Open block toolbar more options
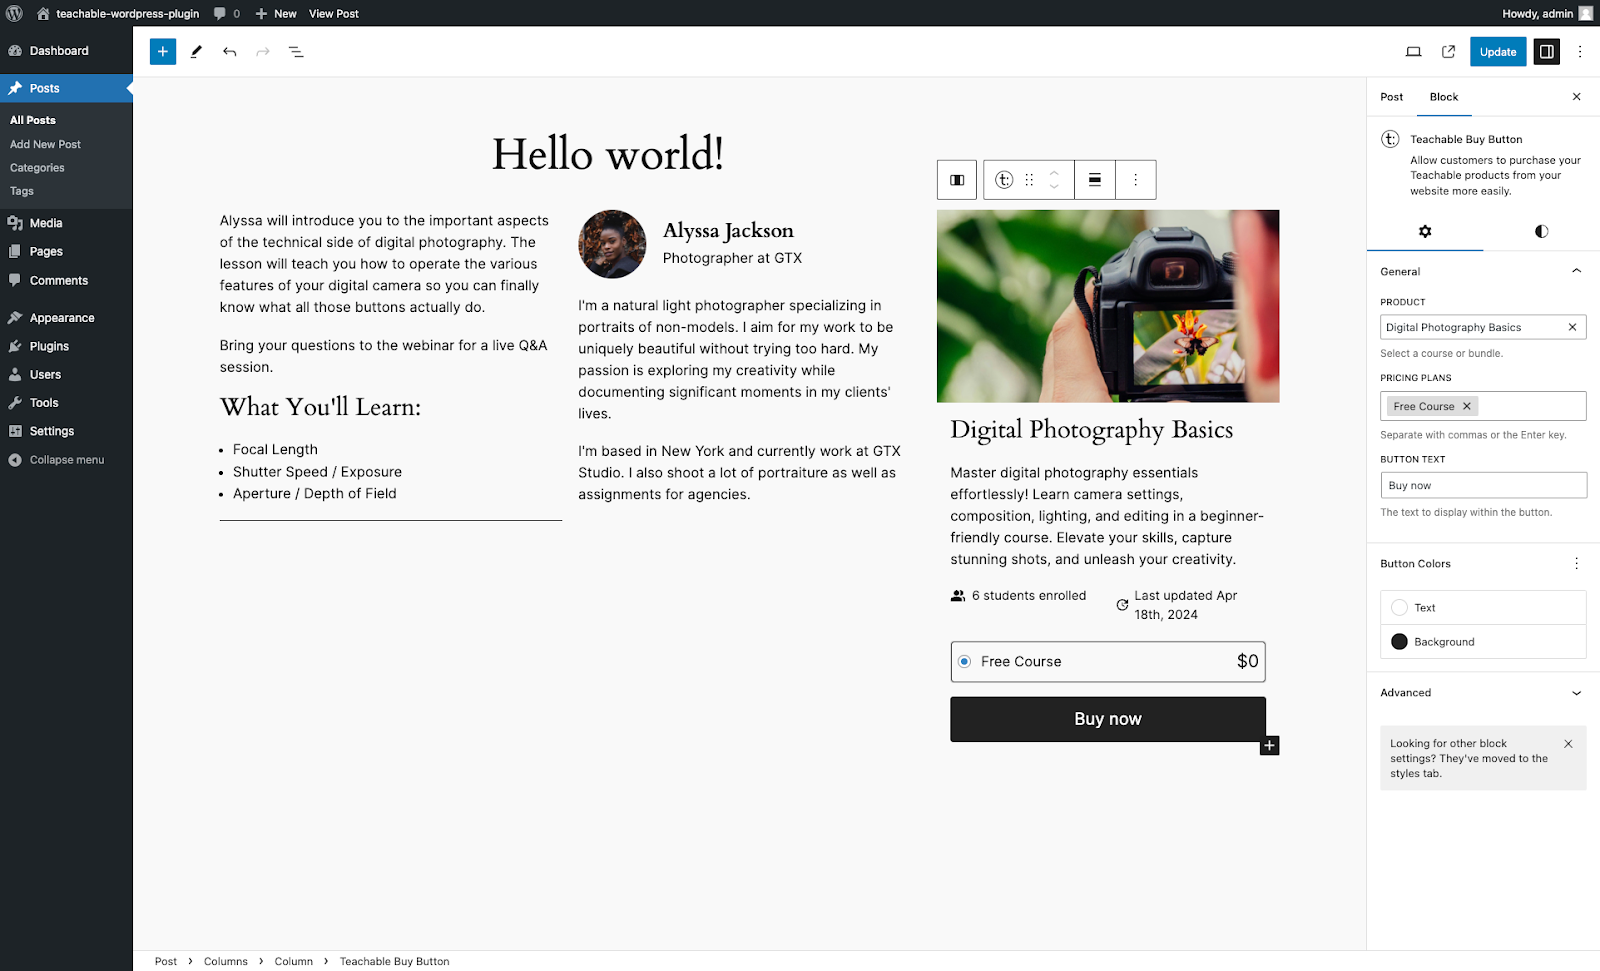The height and width of the screenshot is (971, 1600). point(1135,180)
